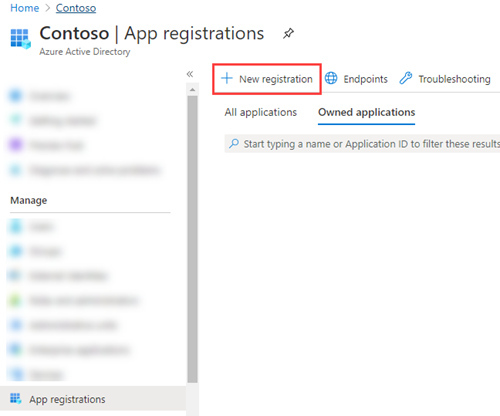
Task: Pin the App registrations page
Action: pyautogui.click(x=288, y=33)
